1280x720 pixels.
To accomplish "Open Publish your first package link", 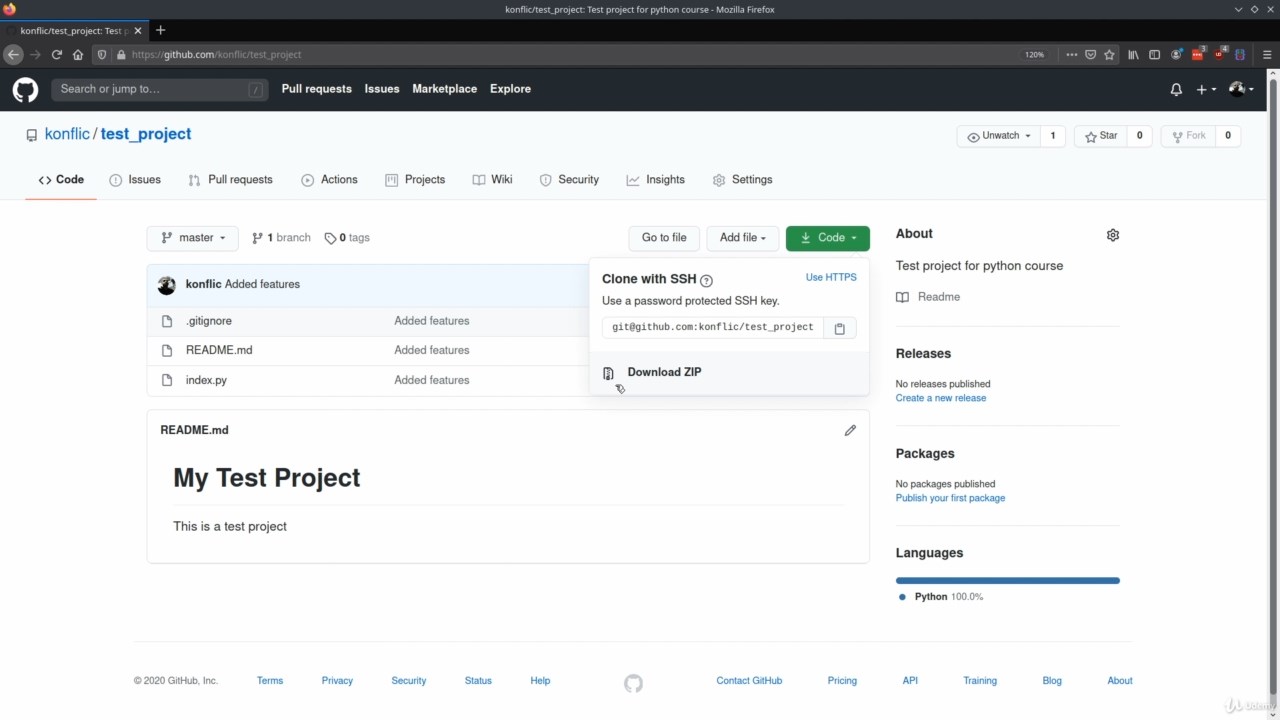I will [x=950, y=498].
